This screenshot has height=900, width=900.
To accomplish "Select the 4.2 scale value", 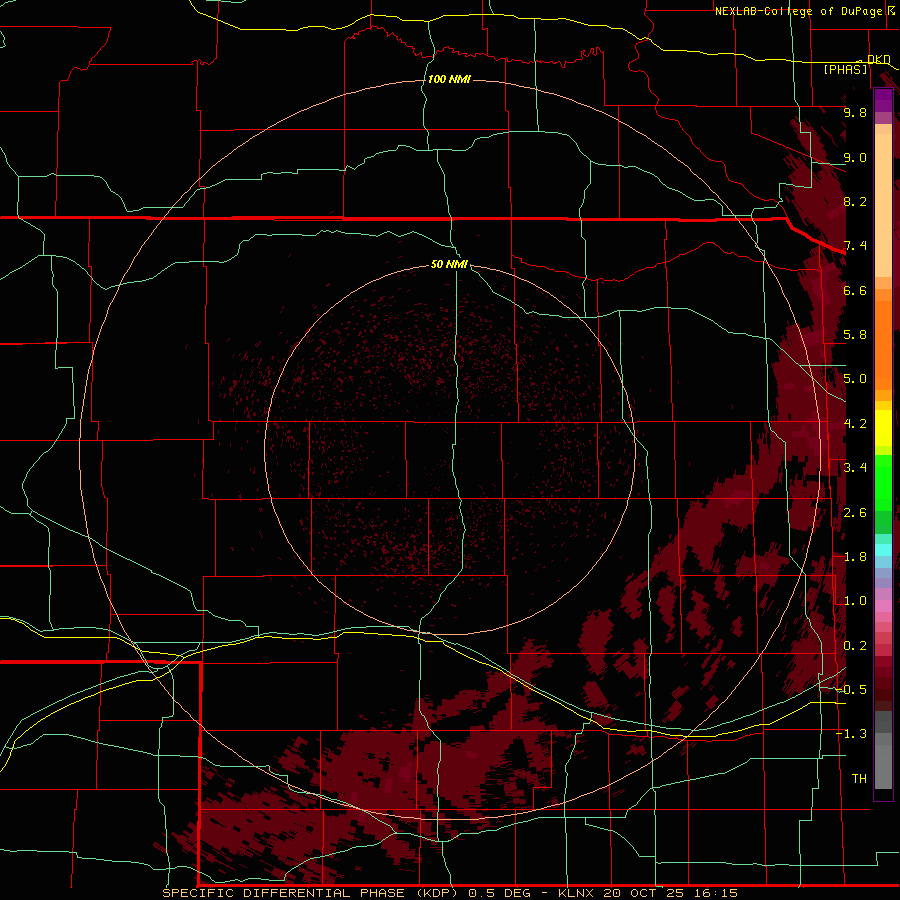I will [855, 424].
